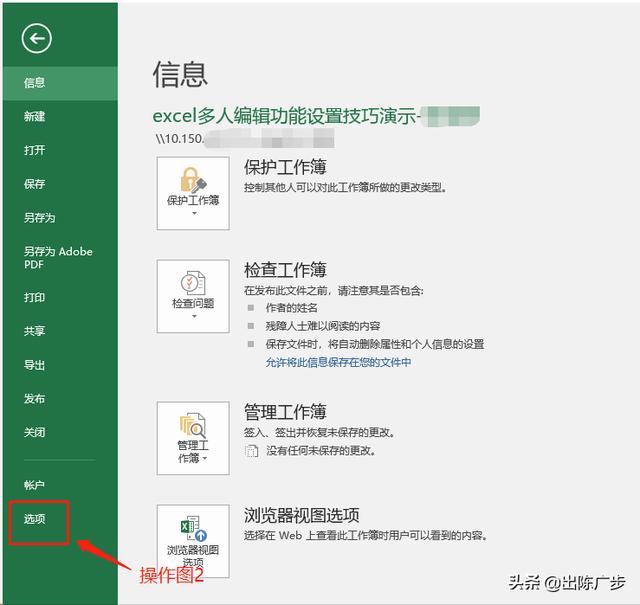Image resolution: width=640 pixels, height=605 pixels.
Task: Click the 残障人士难以阅读的内容 bullet item
Action: pyautogui.click(x=323, y=326)
